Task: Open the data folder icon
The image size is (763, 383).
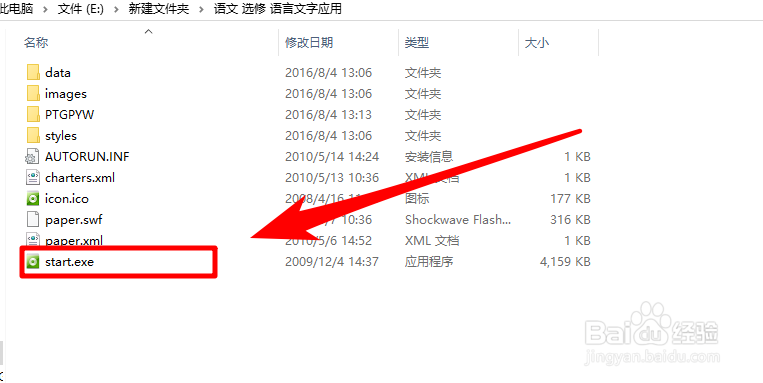Action: click(33, 73)
